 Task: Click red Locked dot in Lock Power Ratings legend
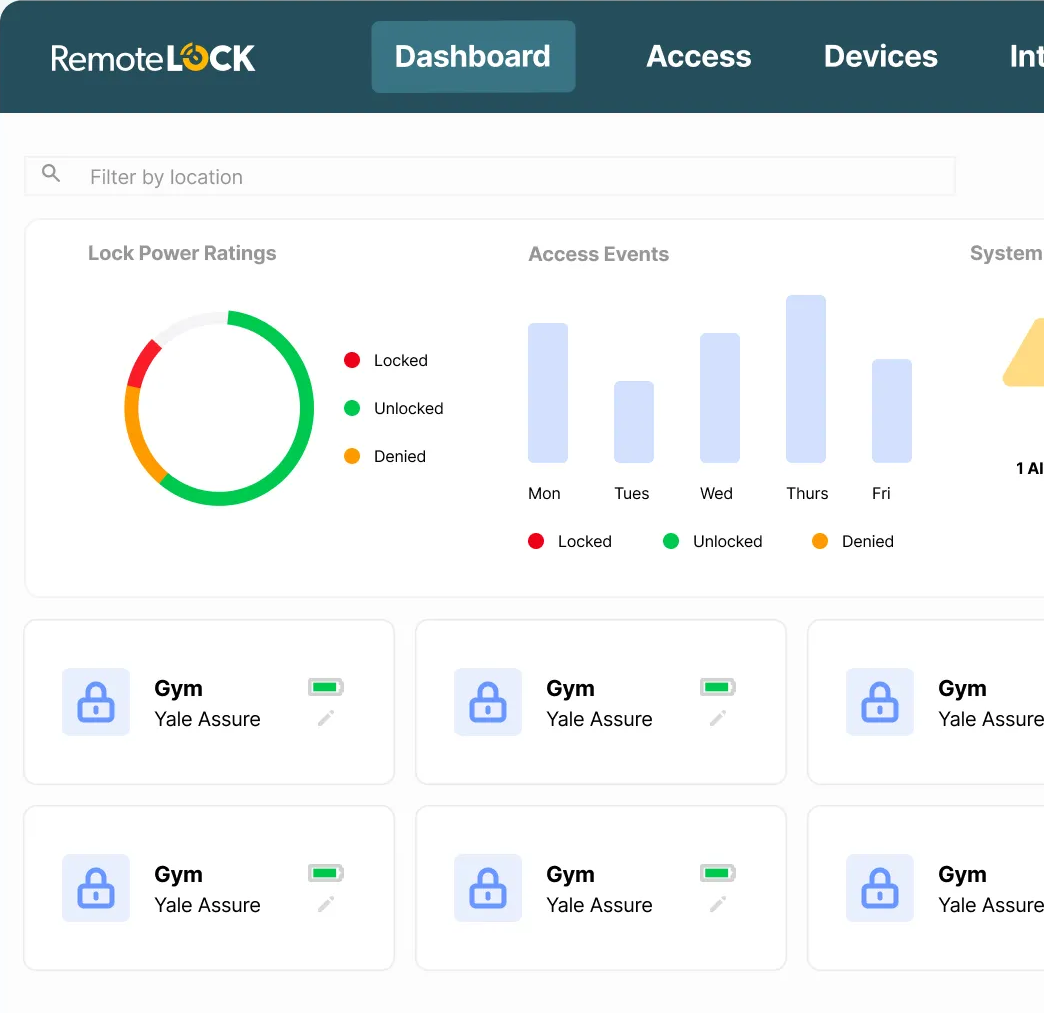coord(352,360)
